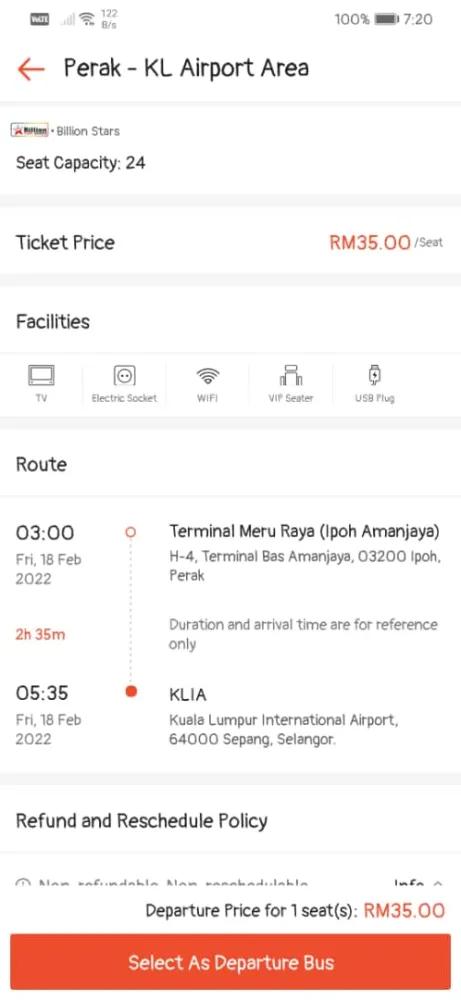Select the Electric Socket facility icon
This screenshot has height=1000, width=461.
pyautogui.click(x=124, y=376)
